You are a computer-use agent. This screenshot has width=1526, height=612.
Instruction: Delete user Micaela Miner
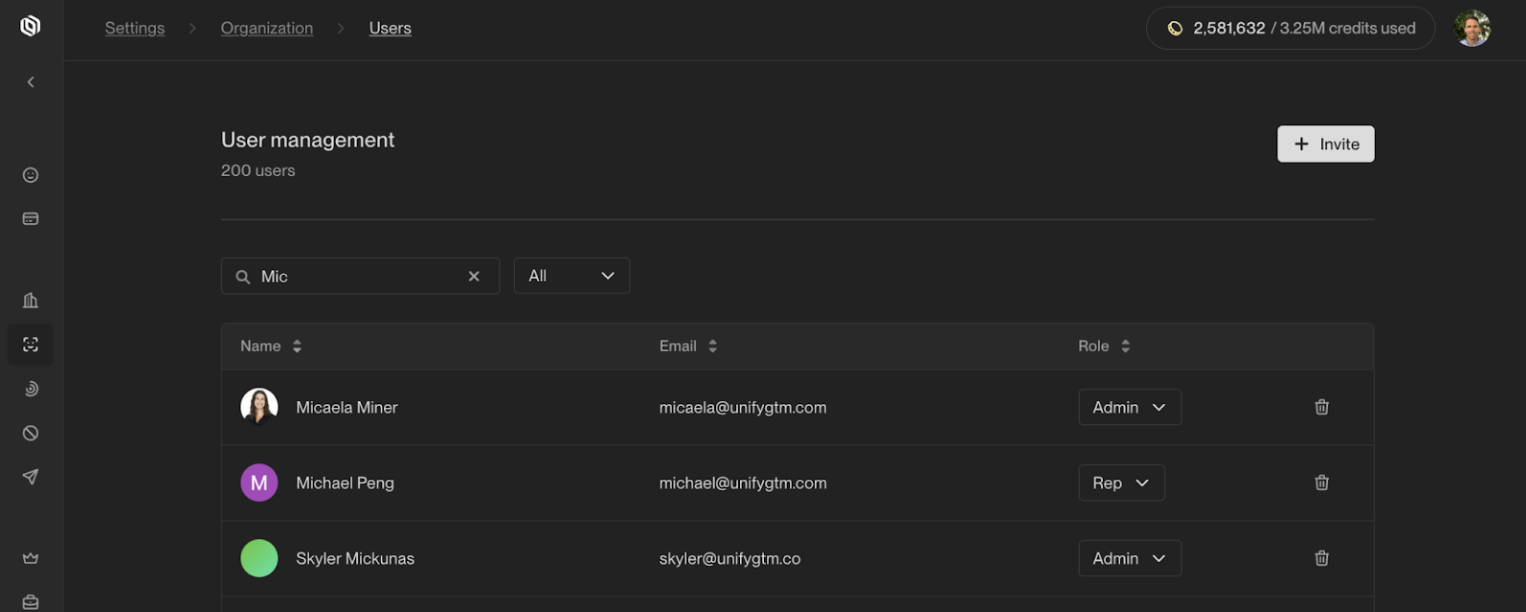tap(1322, 407)
